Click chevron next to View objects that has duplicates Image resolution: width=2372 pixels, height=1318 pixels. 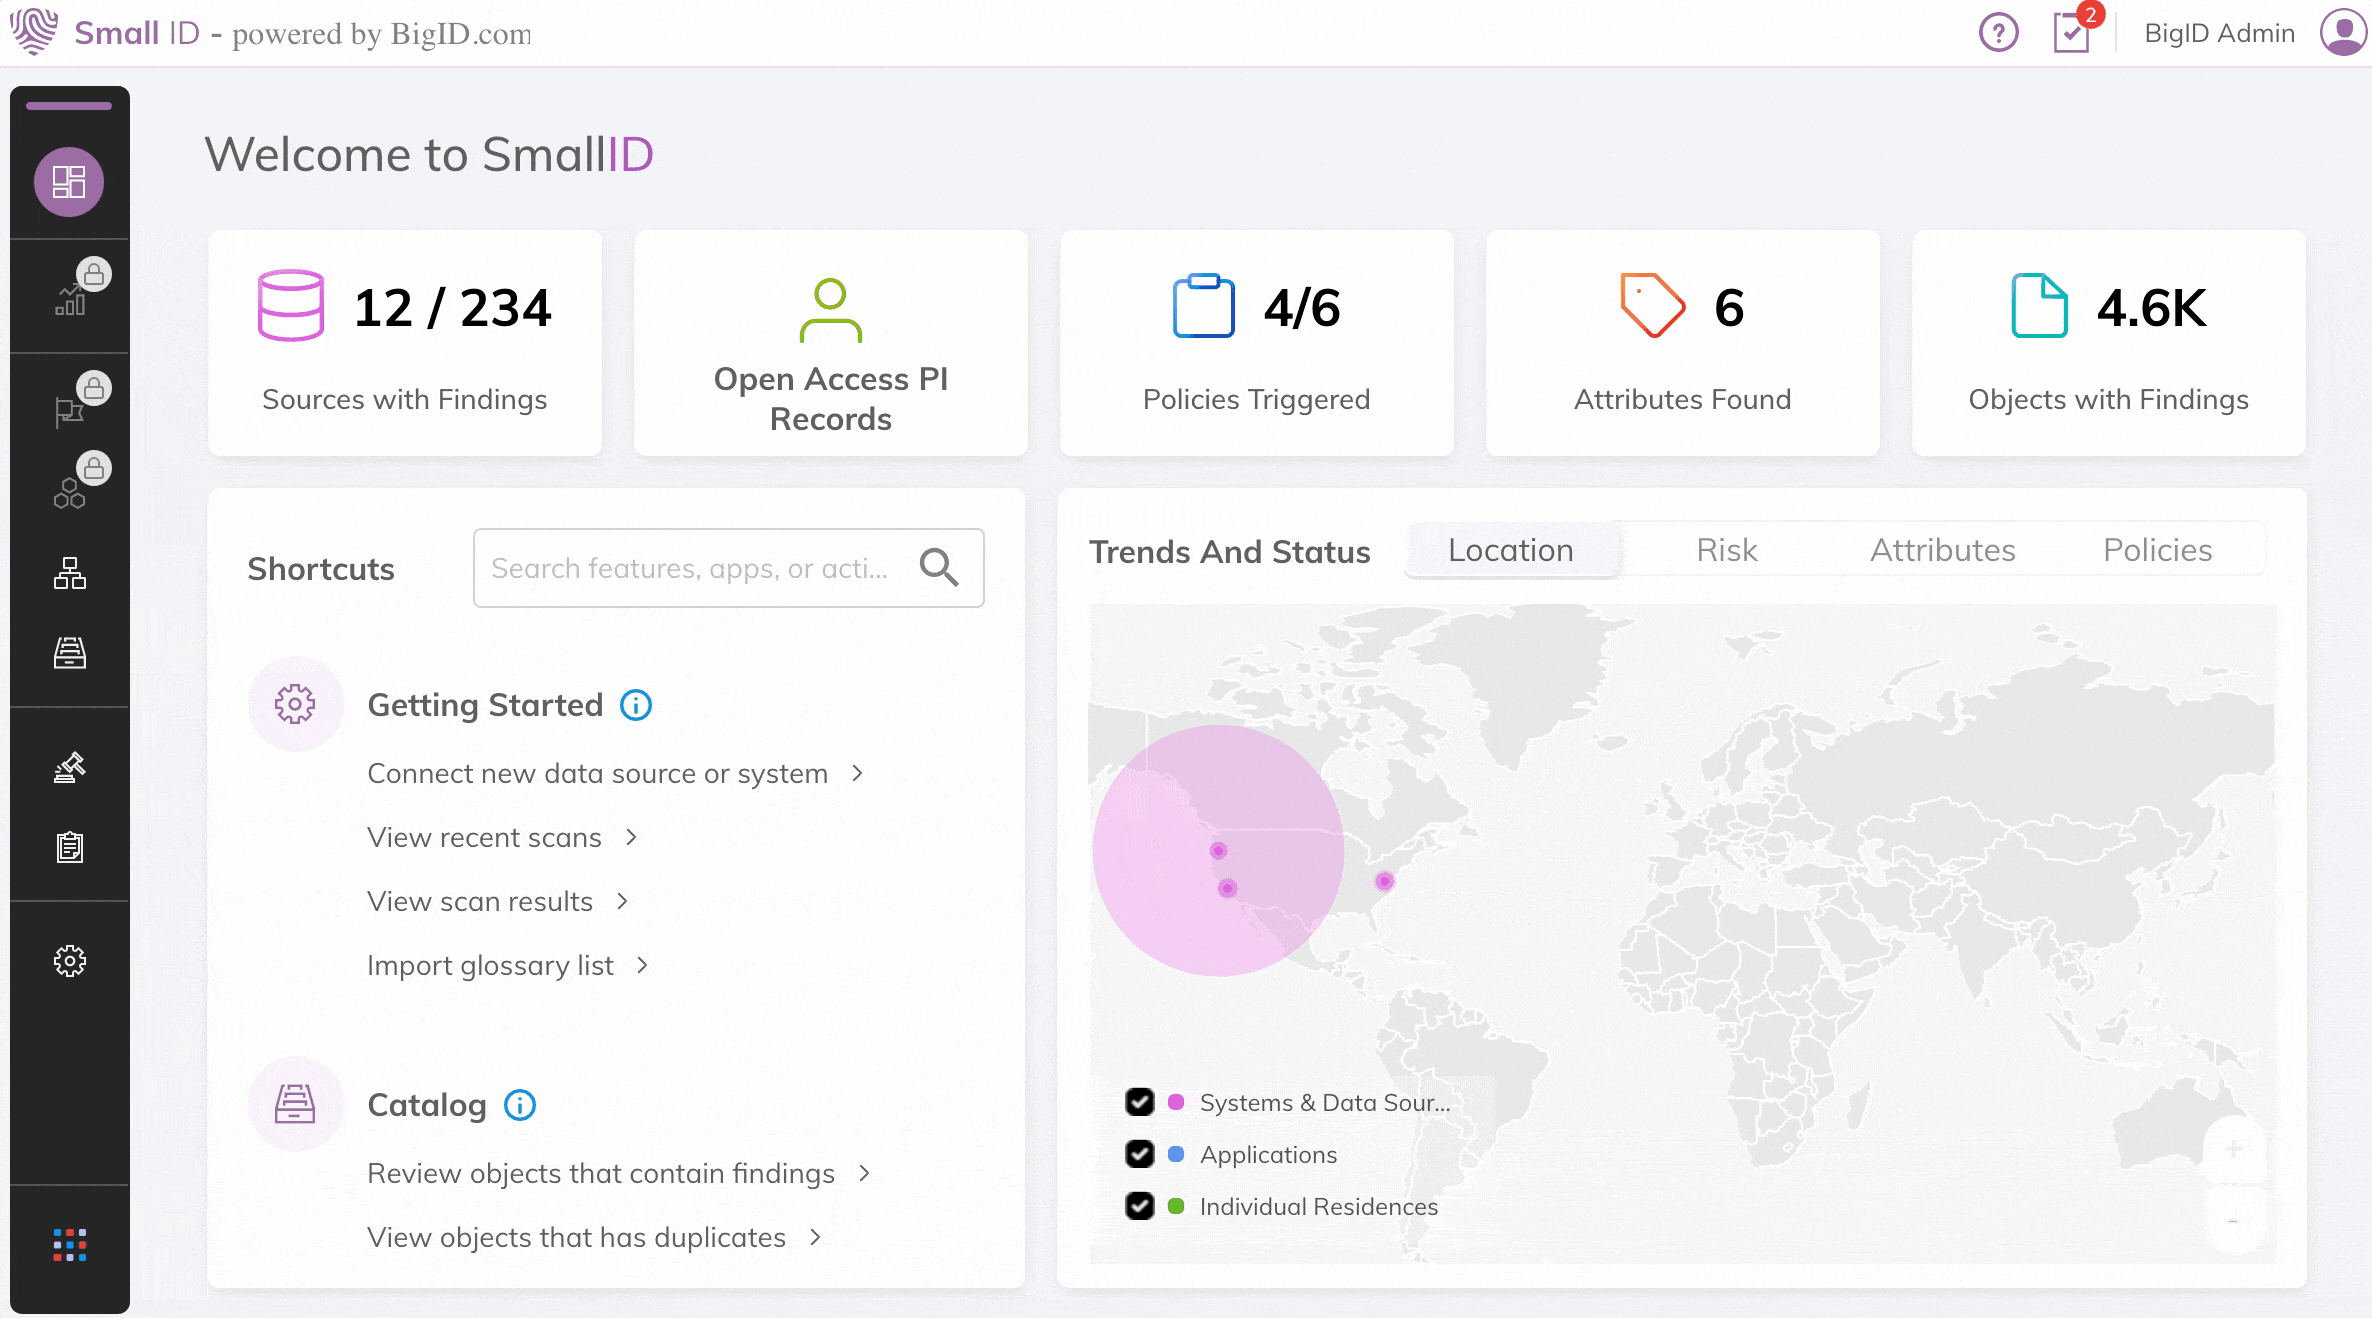tap(815, 1237)
